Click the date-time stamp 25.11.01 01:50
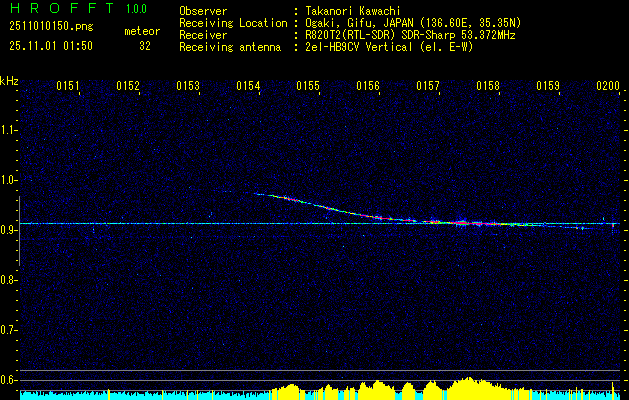629x400 pixels. (50, 46)
